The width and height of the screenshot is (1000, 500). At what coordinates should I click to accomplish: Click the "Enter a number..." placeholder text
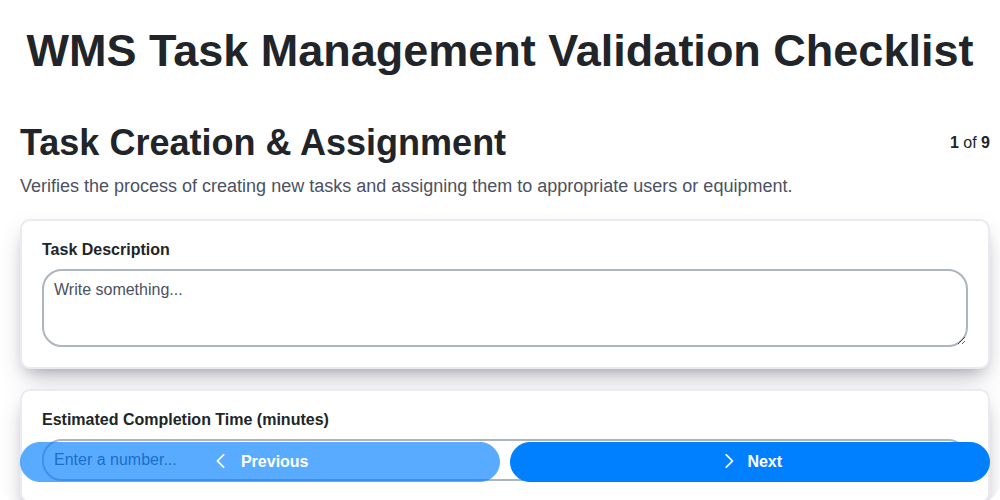tap(115, 460)
